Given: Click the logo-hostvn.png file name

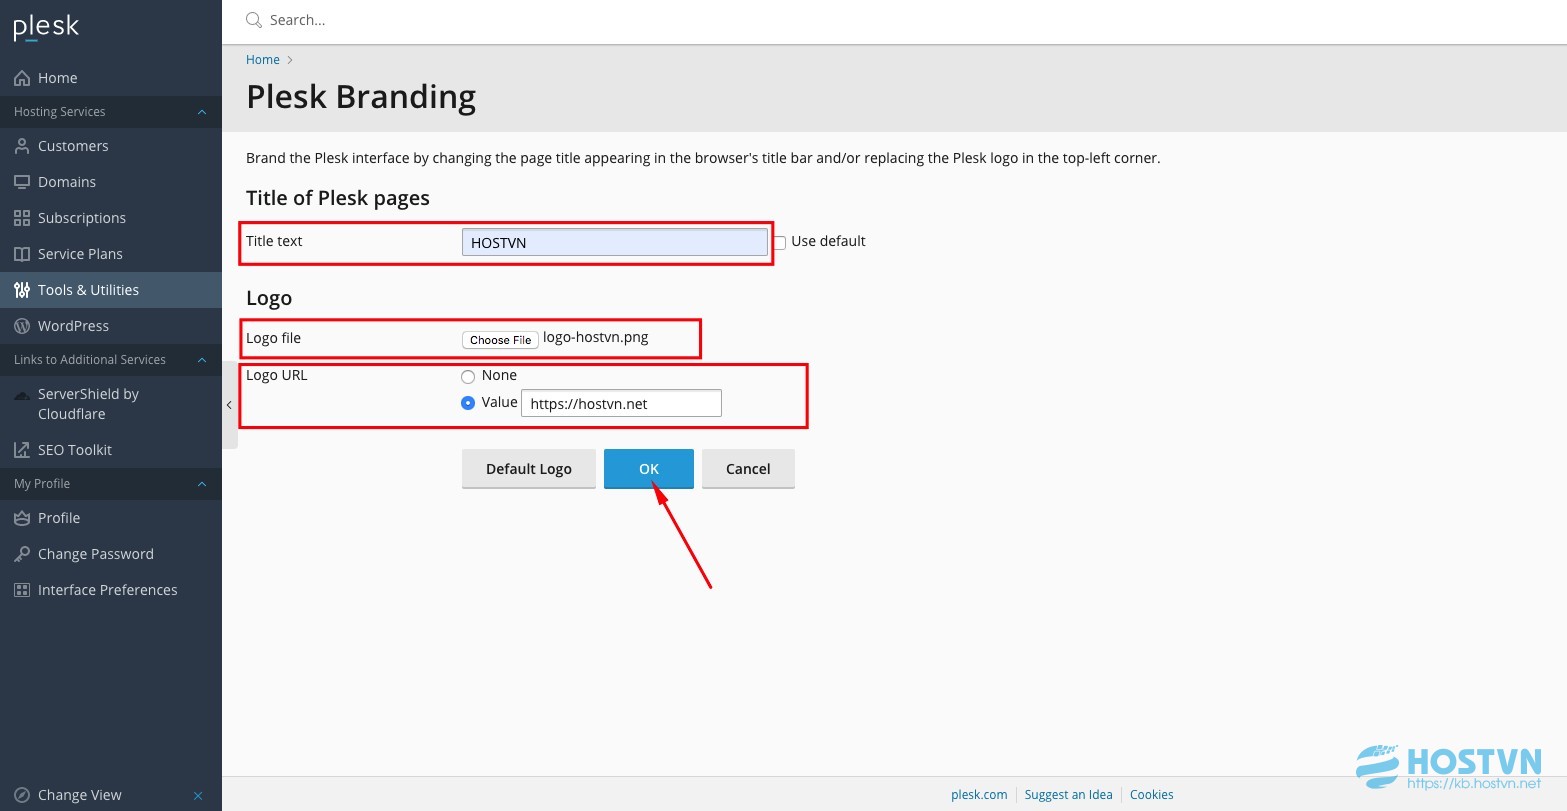Looking at the screenshot, I should tap(596, 337).
